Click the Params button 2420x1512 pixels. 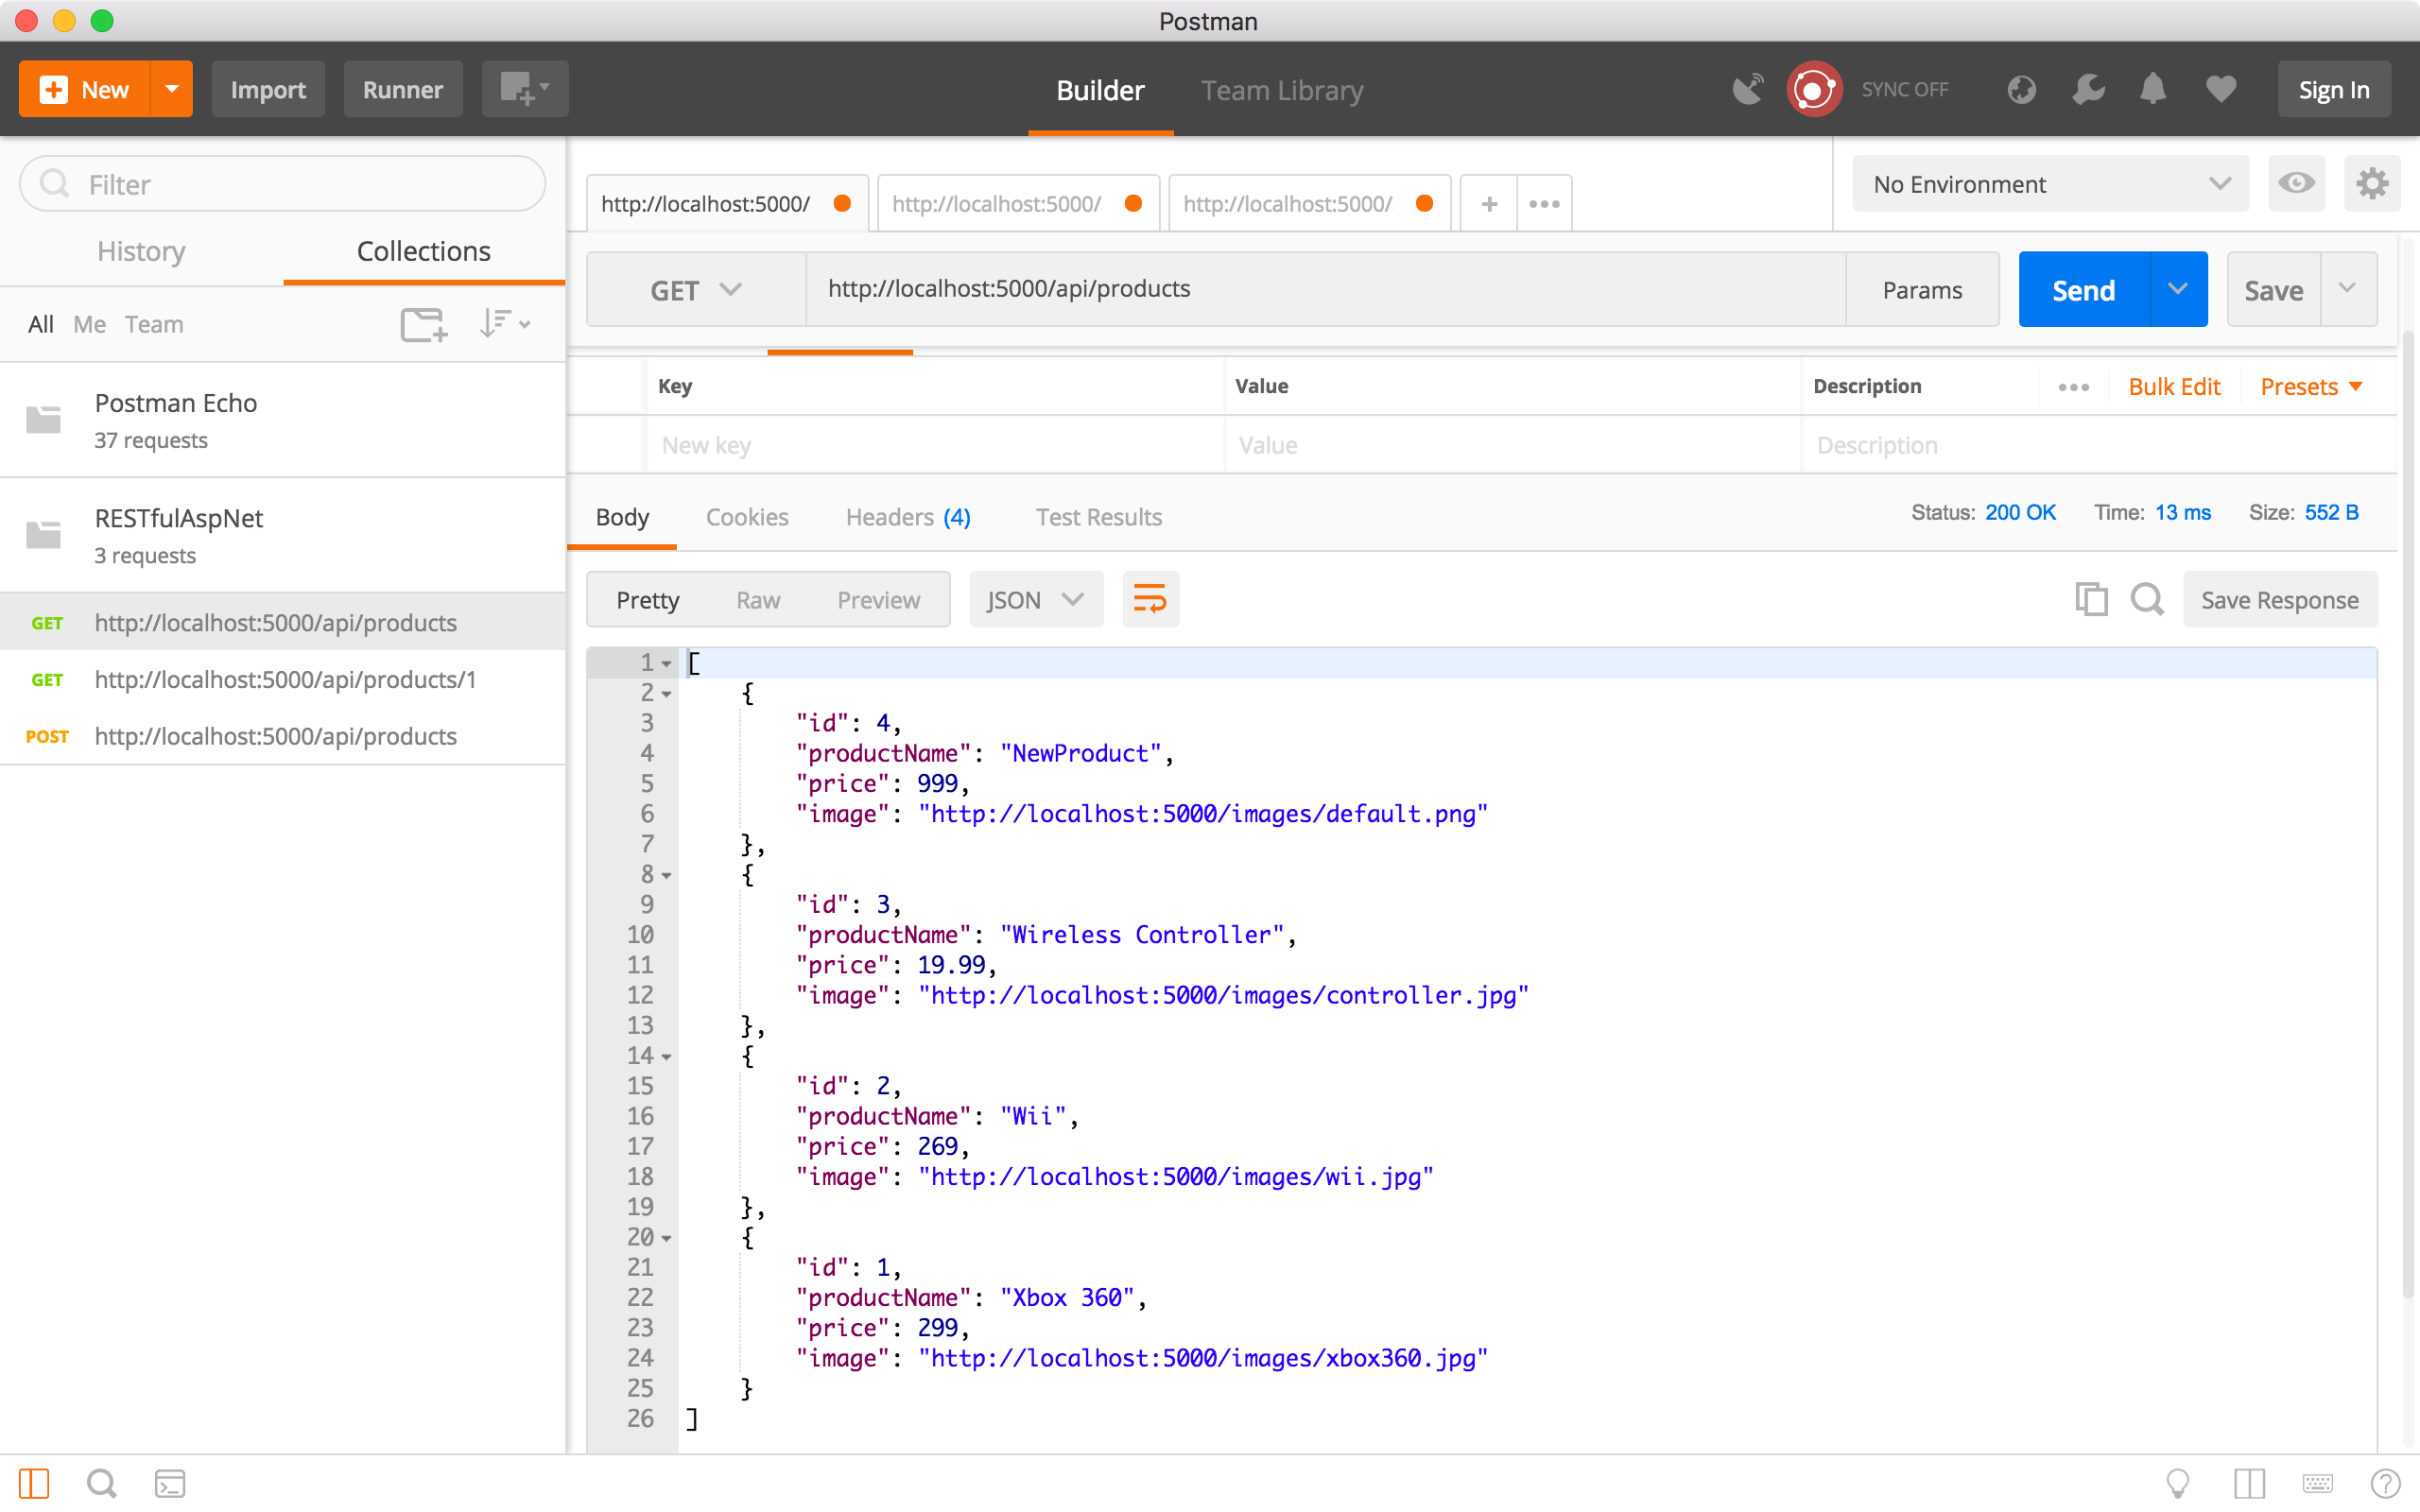(1922, 290)
